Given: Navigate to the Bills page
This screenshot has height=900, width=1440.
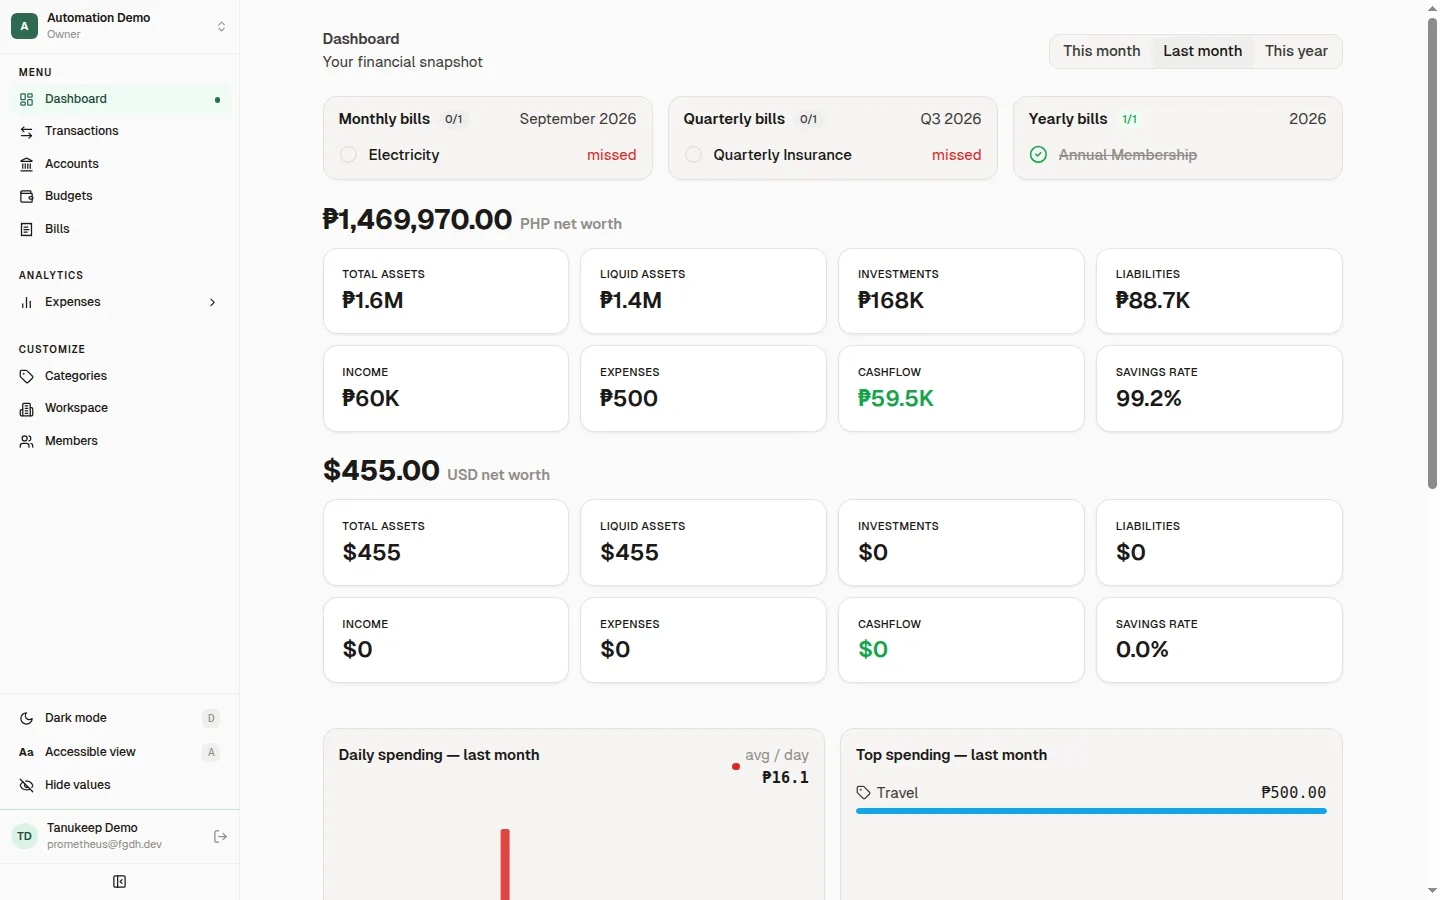Looking at the screenshot, I should pyautogui.click(x=120, y=229).
